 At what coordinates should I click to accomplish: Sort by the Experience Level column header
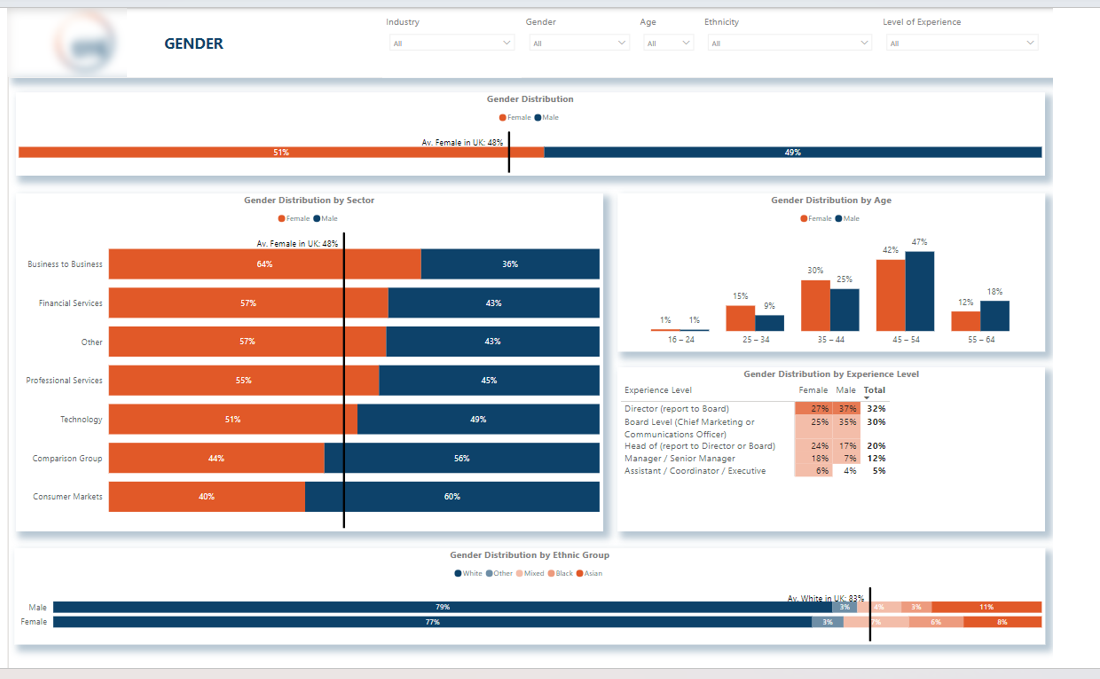[658, 390]
